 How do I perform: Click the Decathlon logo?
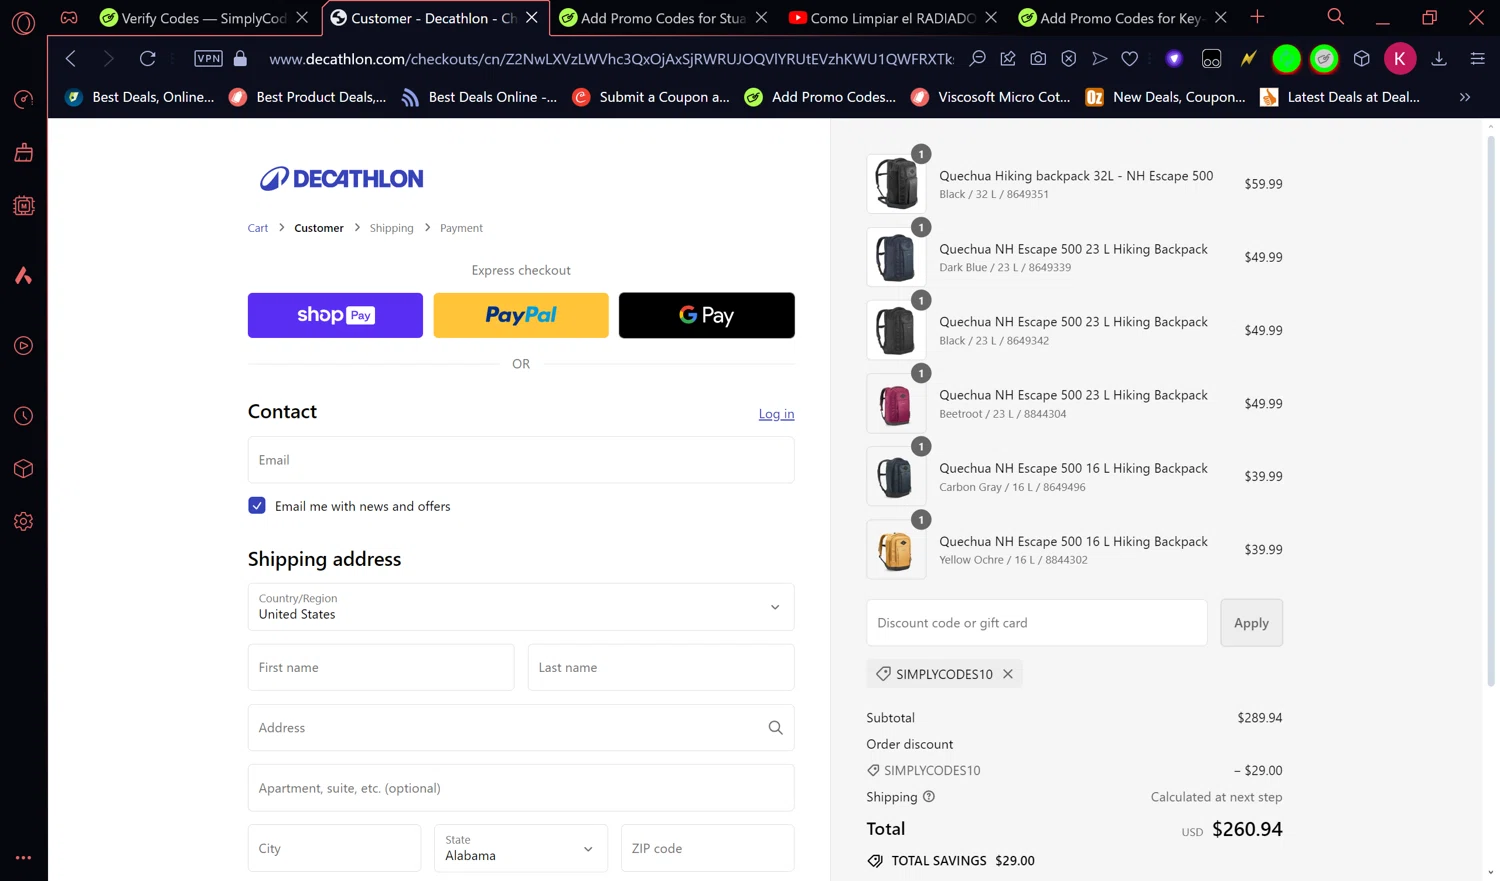[341, 178]
